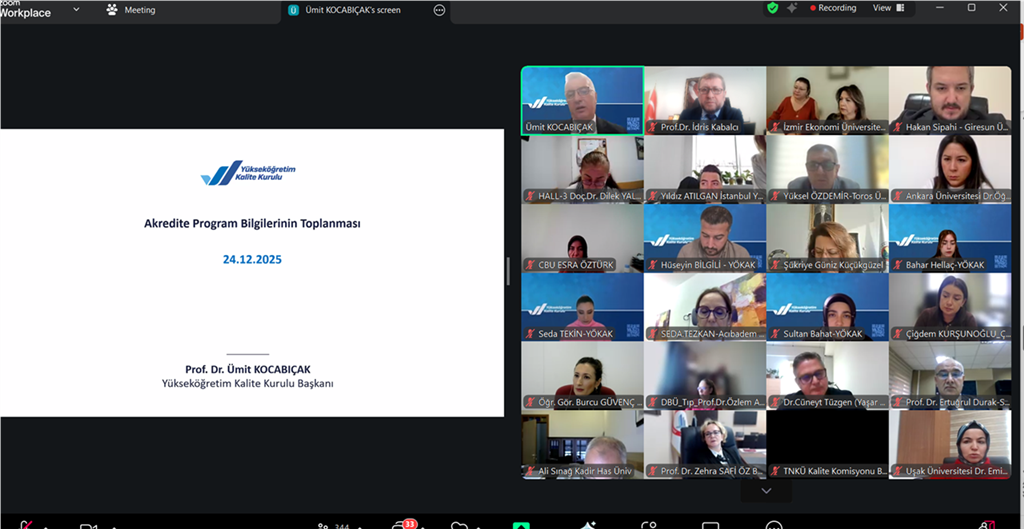This screenshot has height=529, width=1024.
Task: Click the green Share Screen icon
Action: 521,525
